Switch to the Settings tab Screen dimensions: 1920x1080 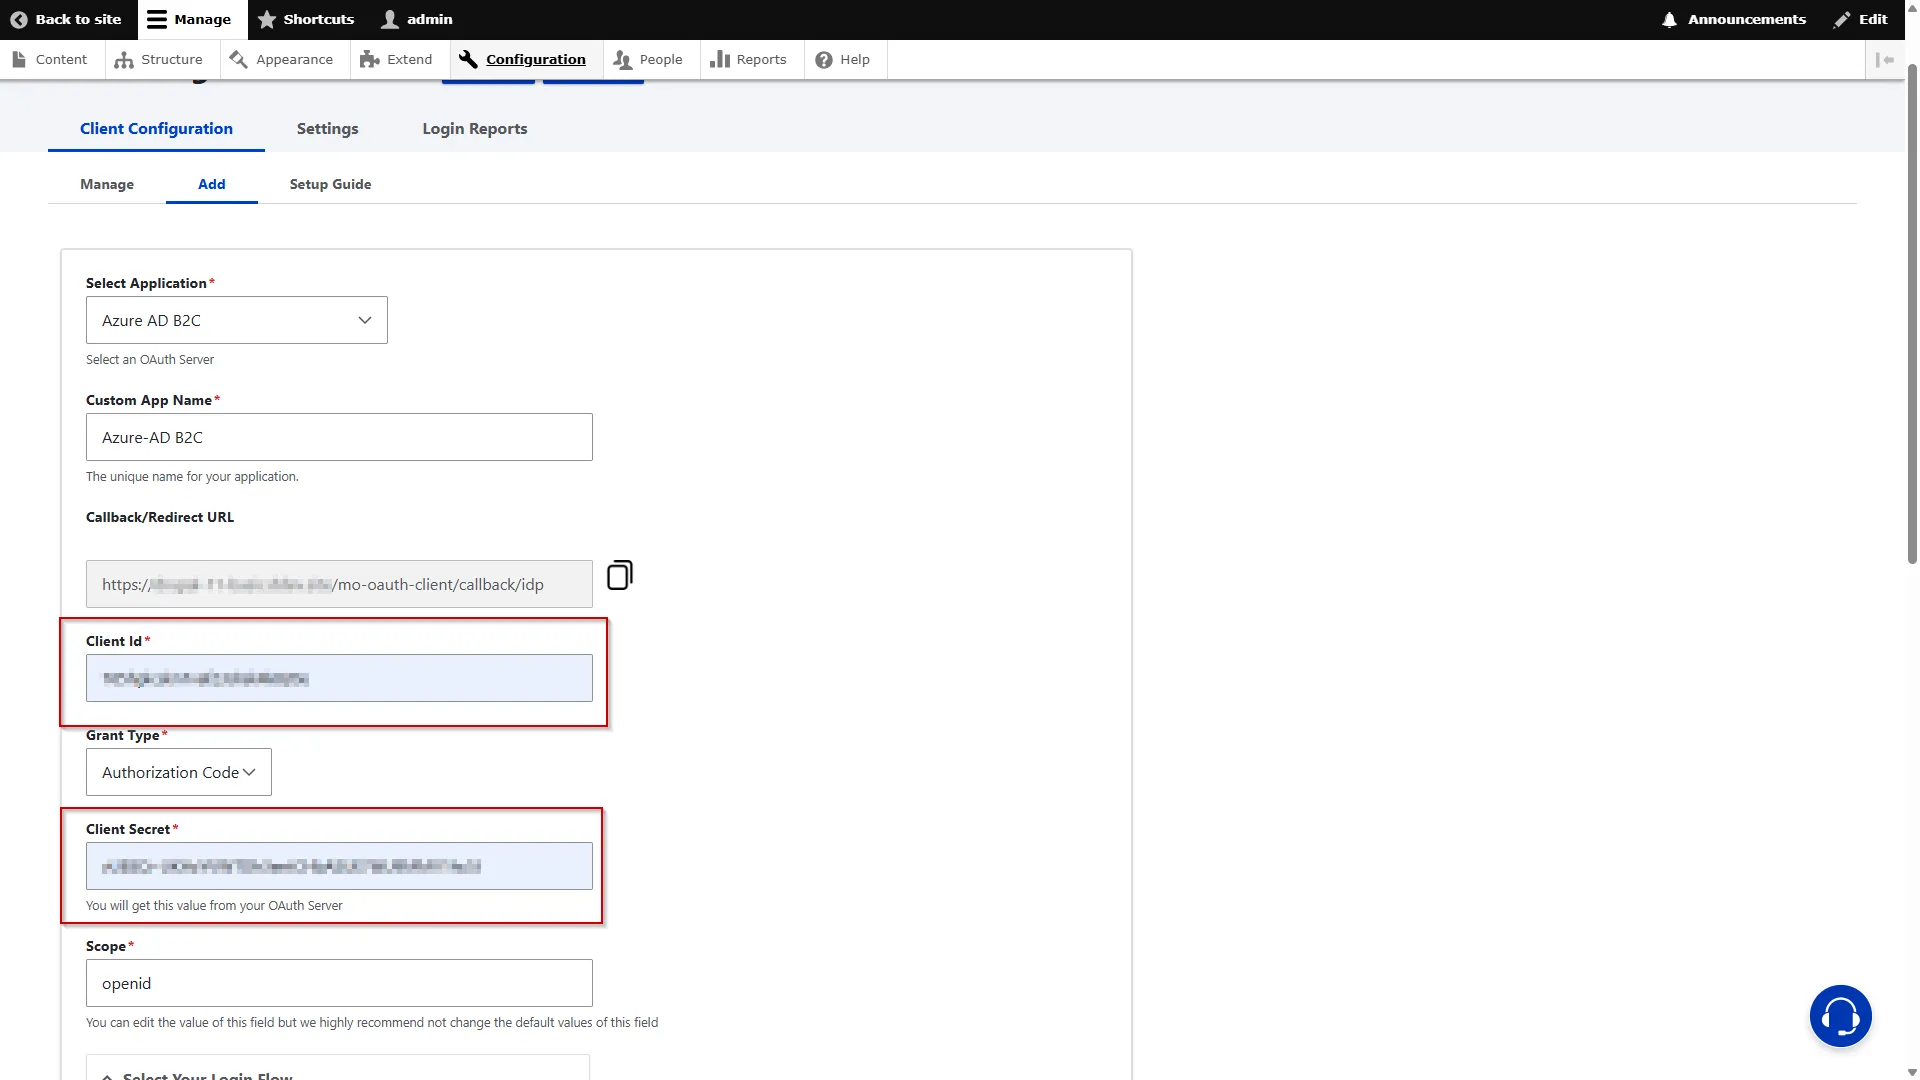tap(327, 128)
